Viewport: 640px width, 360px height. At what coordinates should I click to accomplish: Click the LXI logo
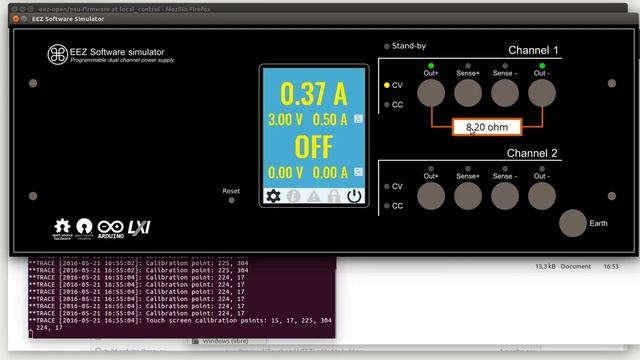coord(139,228)
